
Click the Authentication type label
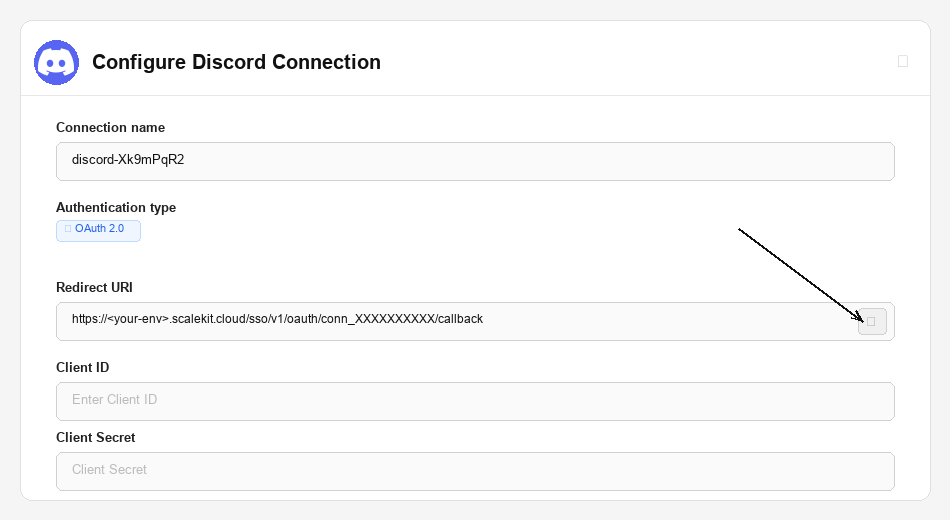point(116,207)
